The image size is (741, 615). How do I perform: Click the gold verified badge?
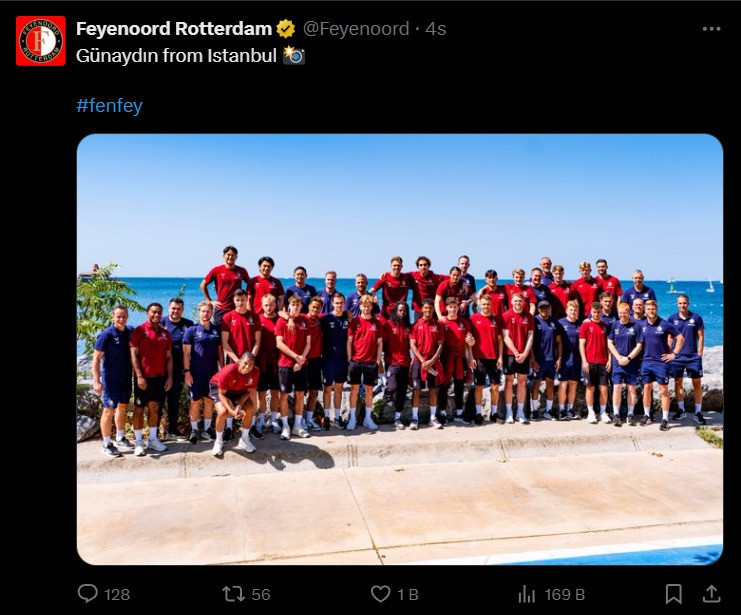pos(285,29)
